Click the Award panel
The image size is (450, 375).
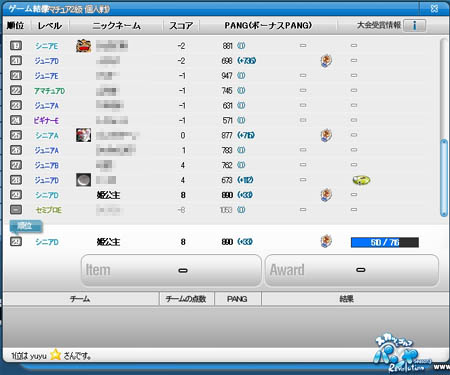(352, 270)
